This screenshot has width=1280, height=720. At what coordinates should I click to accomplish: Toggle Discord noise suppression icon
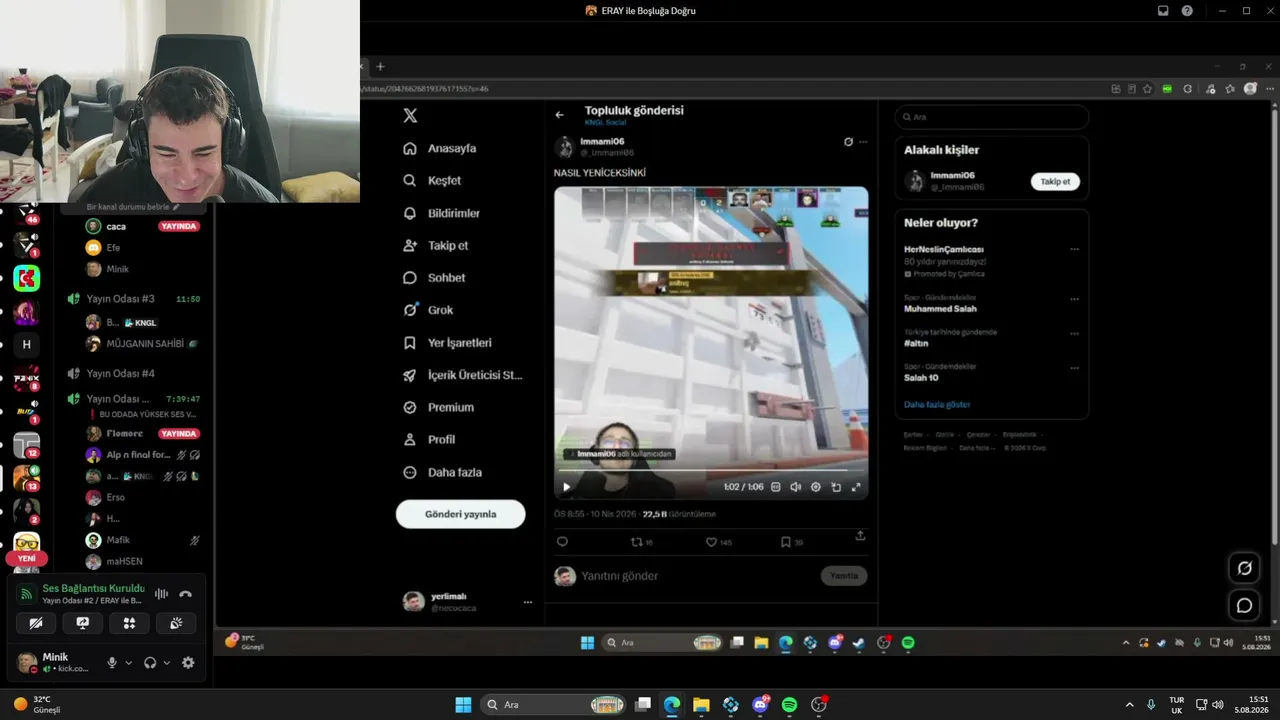(161, 594)
